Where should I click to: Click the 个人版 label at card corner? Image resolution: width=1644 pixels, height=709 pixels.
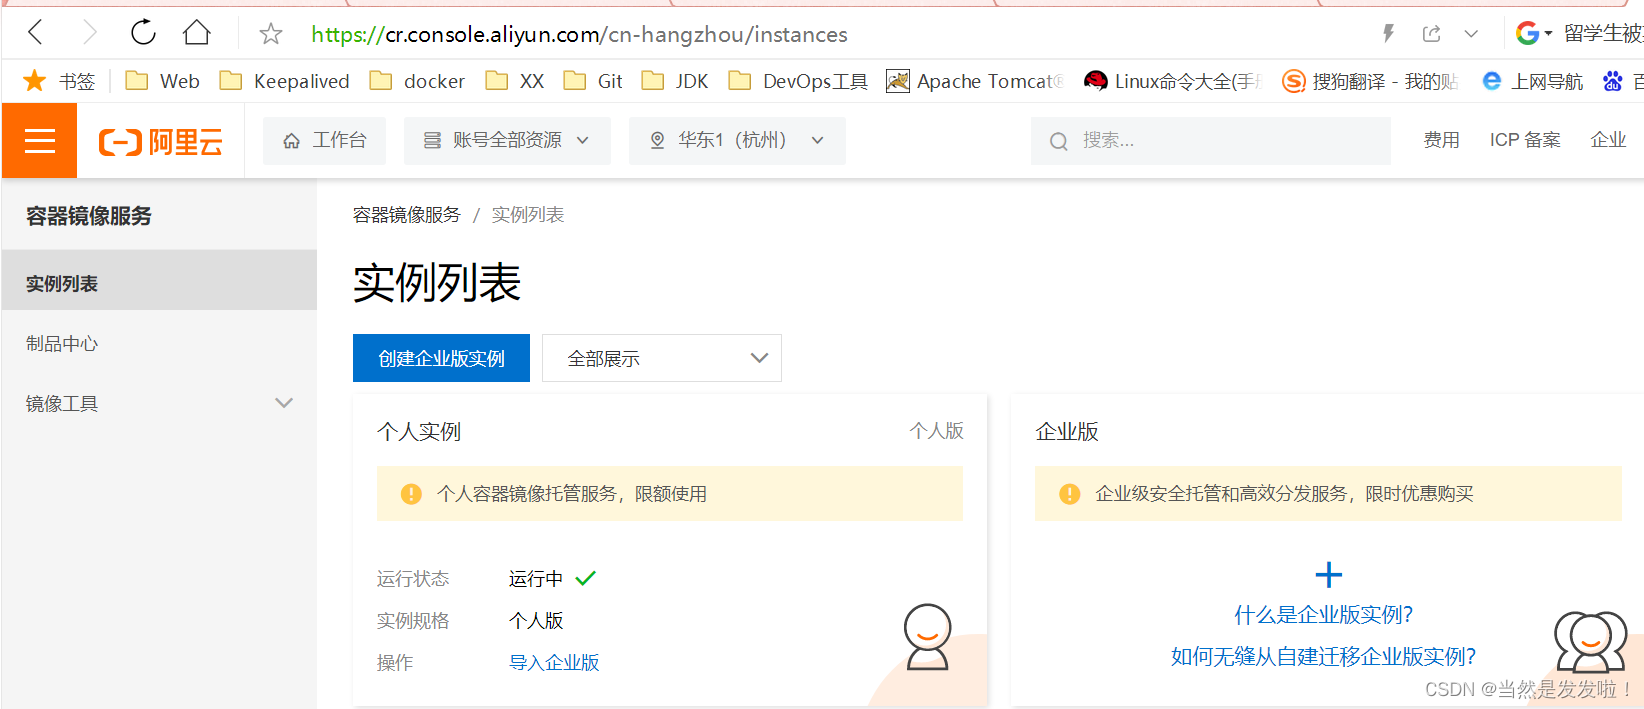pos(936,431)
